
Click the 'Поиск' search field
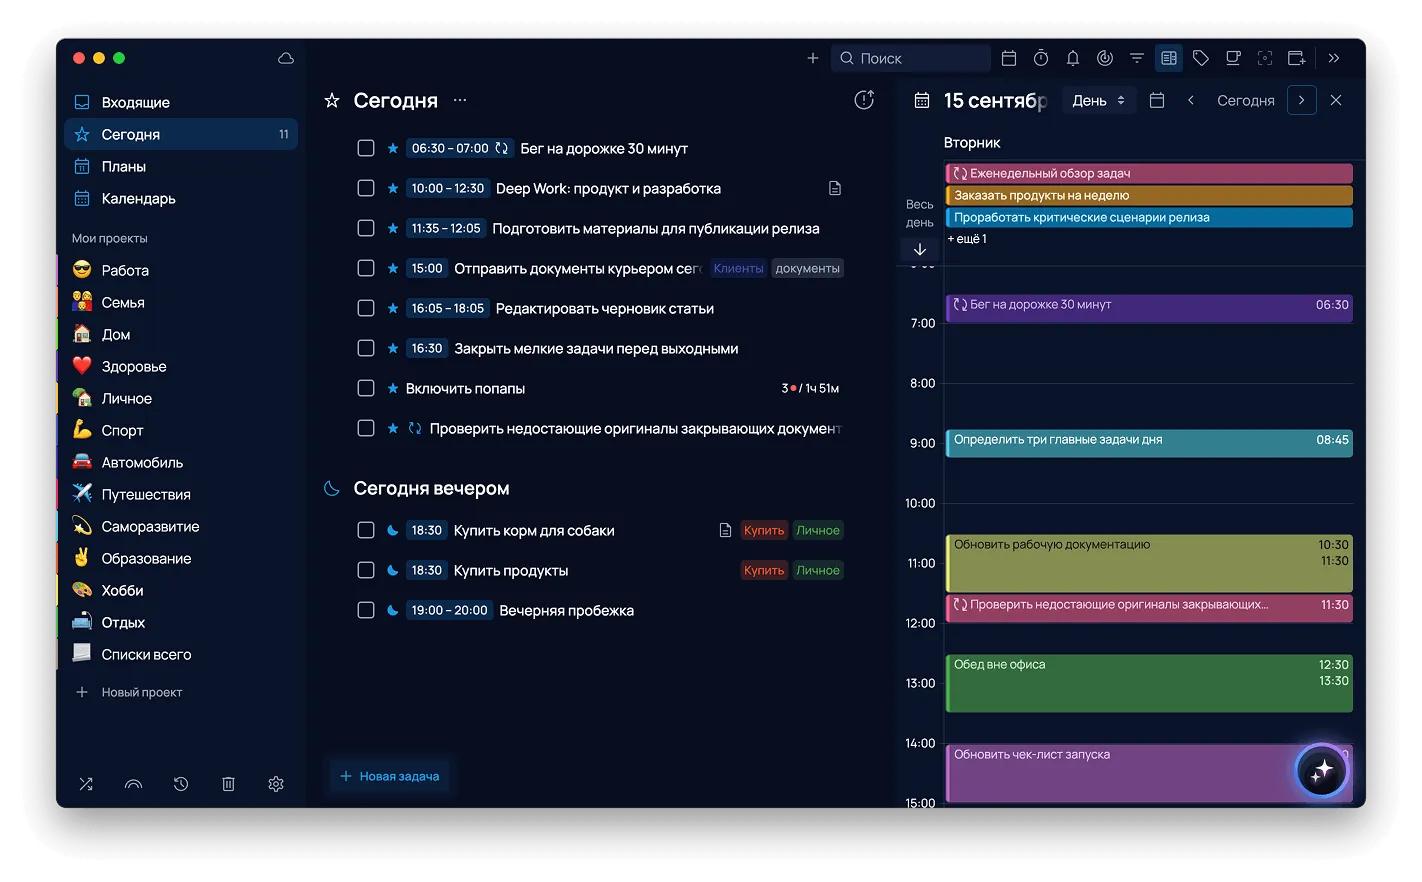point(912,58)
